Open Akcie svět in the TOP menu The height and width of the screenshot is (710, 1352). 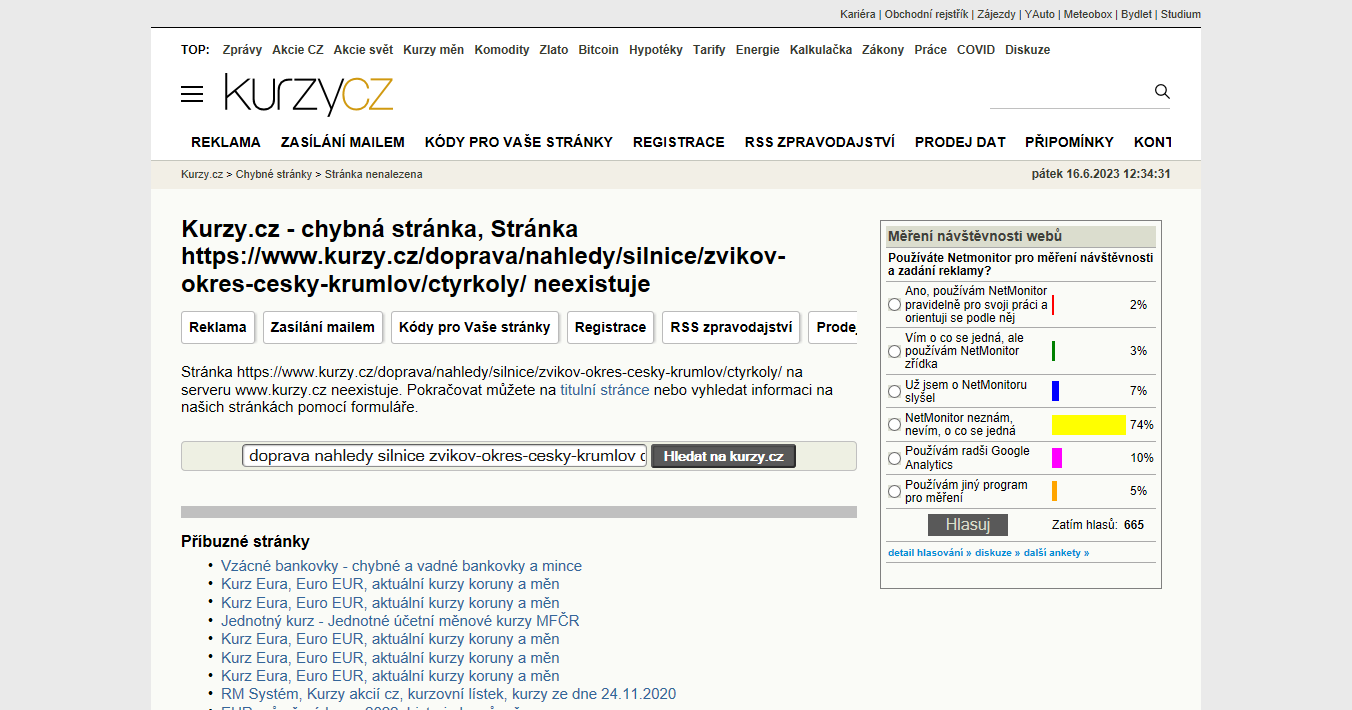pos(363,50)
